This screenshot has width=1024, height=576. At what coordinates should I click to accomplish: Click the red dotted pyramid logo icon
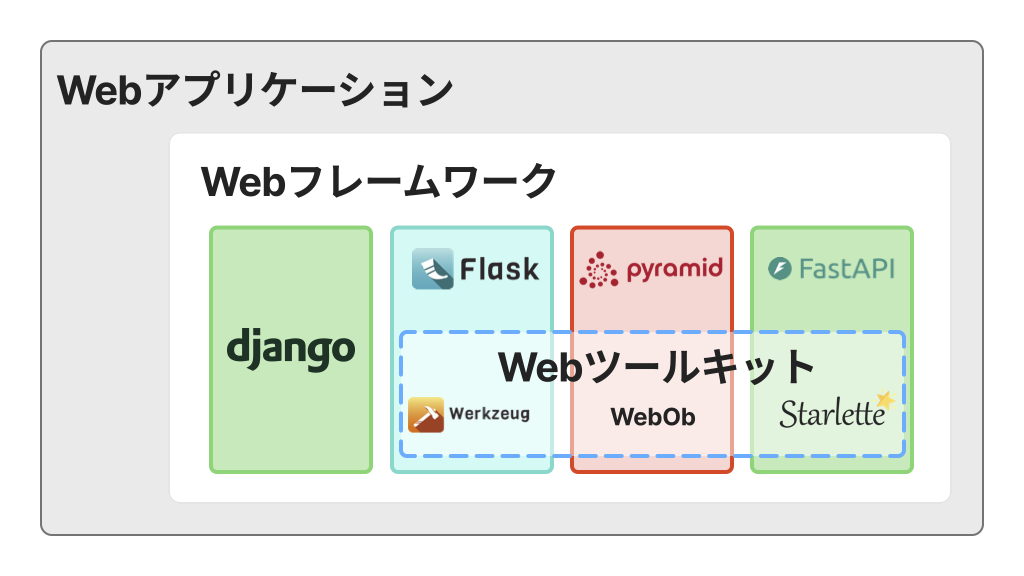(x=599, y=270)
